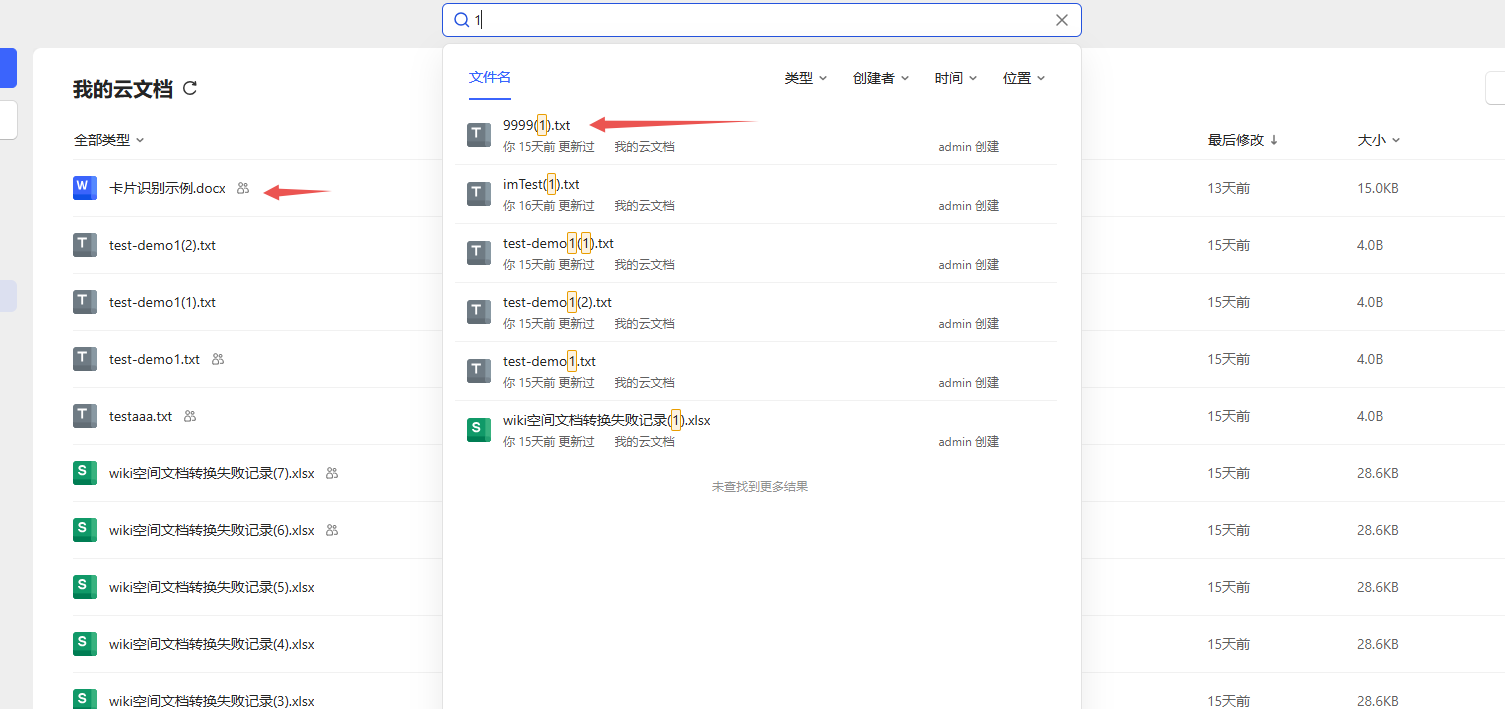Click shared-users icon beside wiki空间文档转换失败记录(6).xlsx
The image size is (1505, 709).
tap(332, 530)
